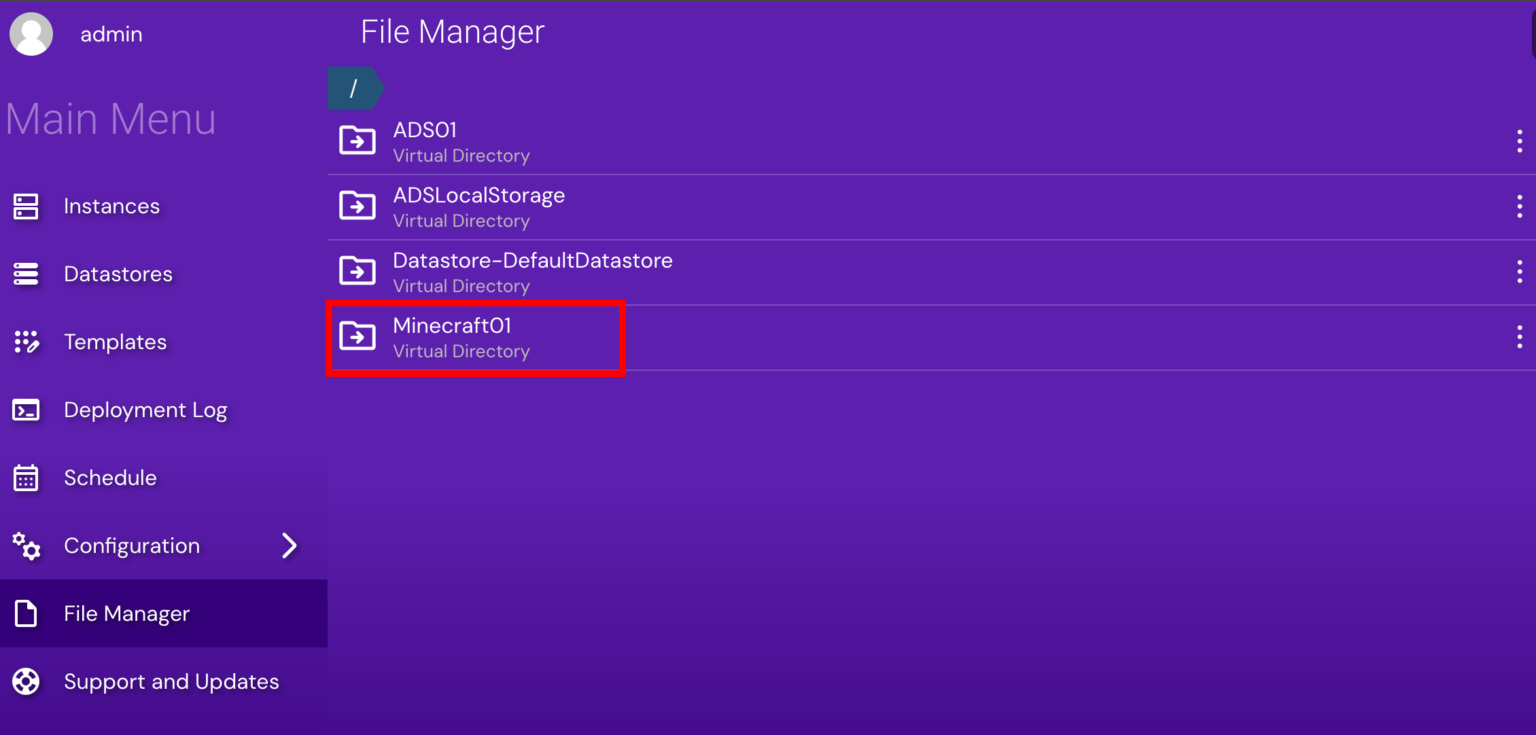
Task: Expand the Configuration submenu chevron
Action: click(289, 545)
